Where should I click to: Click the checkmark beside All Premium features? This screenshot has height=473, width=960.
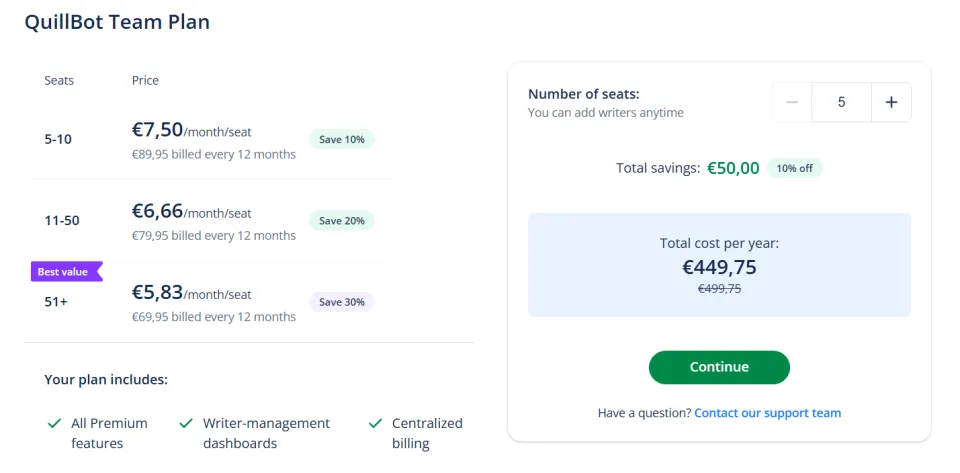pyautogui.click(x=54, y=423)
